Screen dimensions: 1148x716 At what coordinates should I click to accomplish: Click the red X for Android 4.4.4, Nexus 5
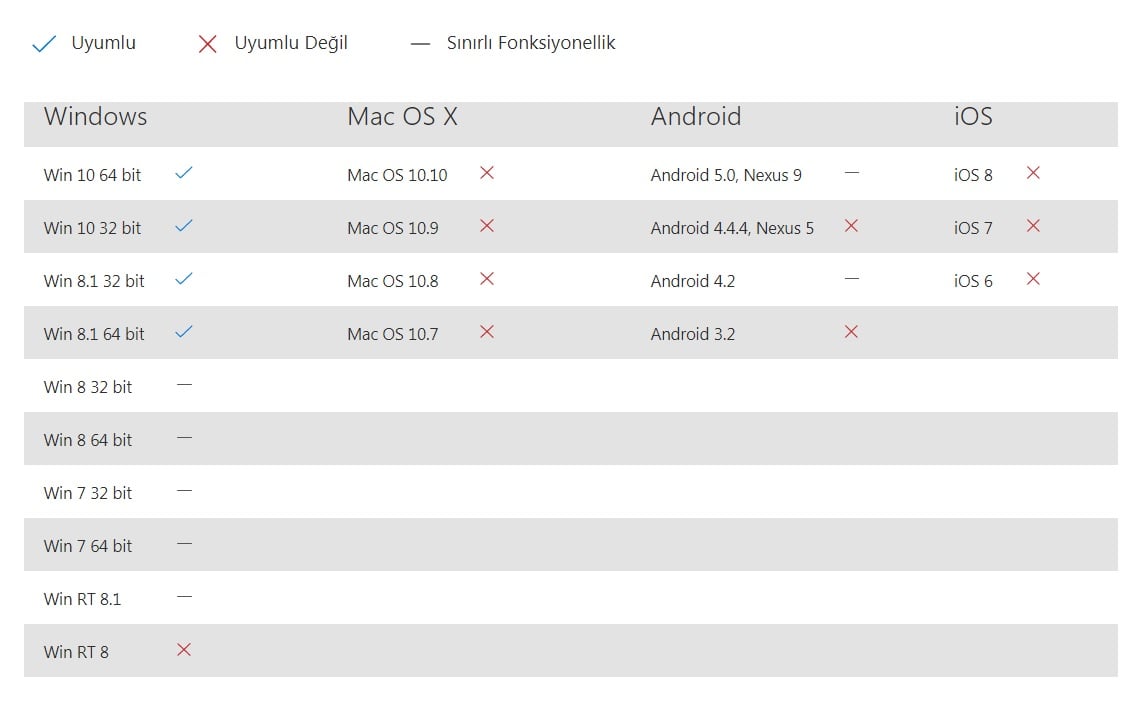click(x=851, y=225)
